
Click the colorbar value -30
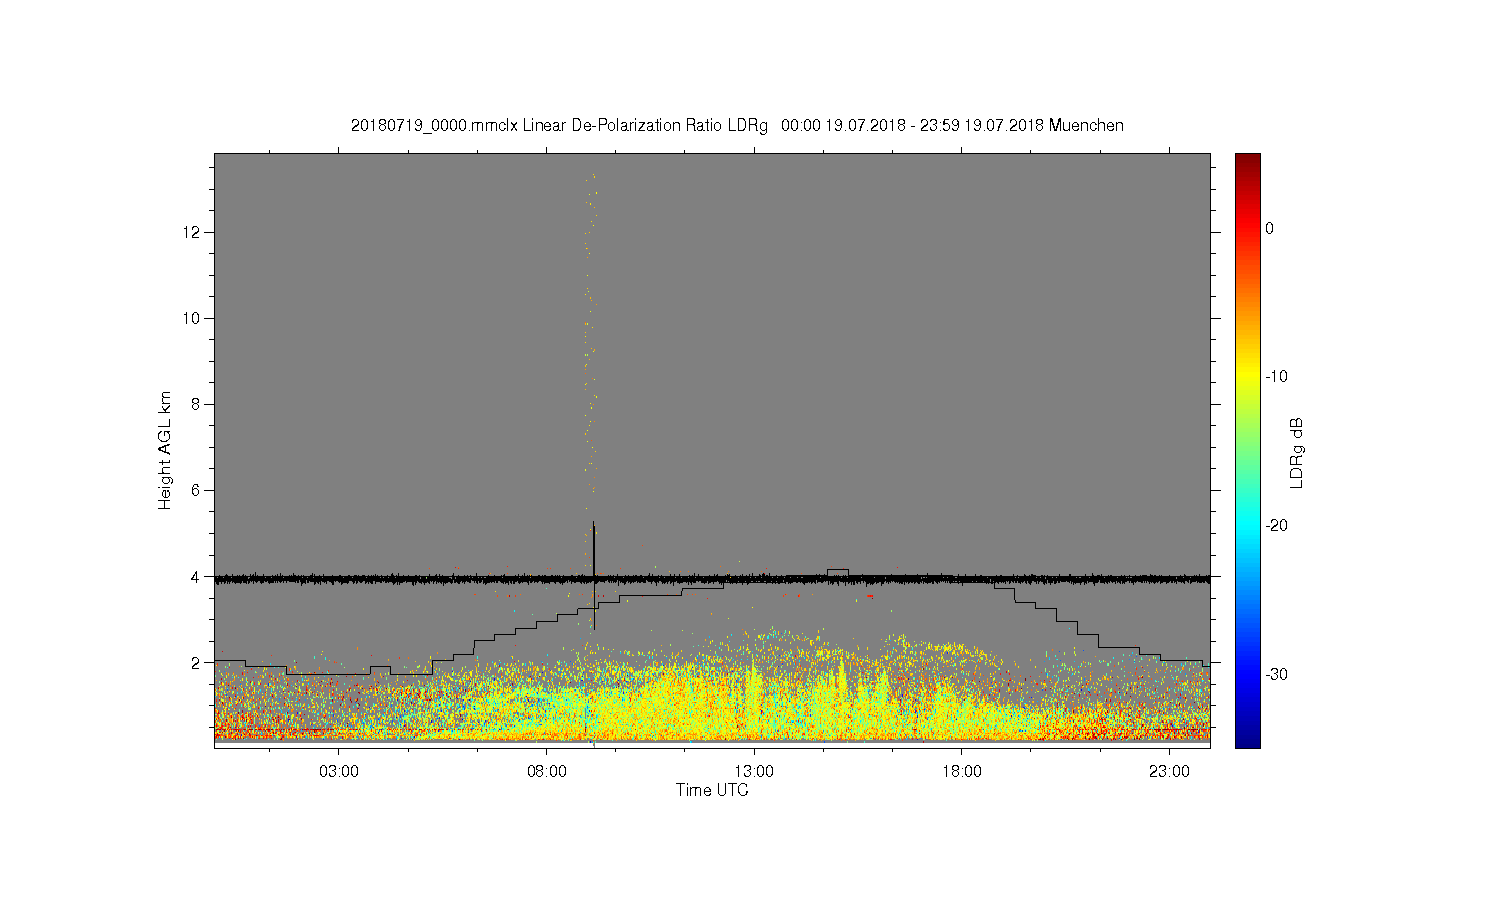tap(1276, 675)
